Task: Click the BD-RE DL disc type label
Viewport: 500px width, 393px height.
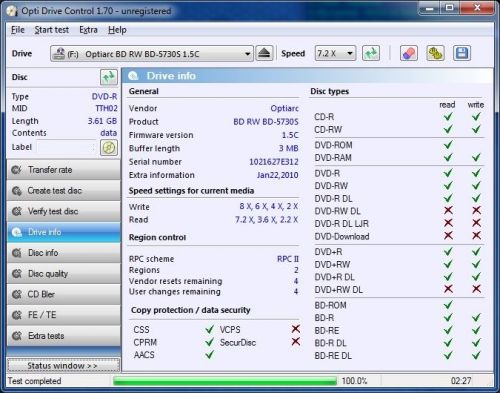Action: coord(333,356)
